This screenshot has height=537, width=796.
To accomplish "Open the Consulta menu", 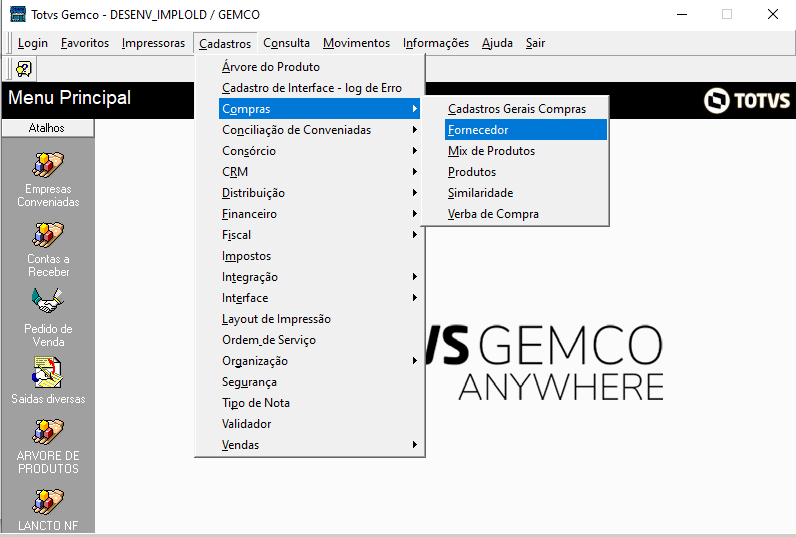I will [x=286, y=43].
